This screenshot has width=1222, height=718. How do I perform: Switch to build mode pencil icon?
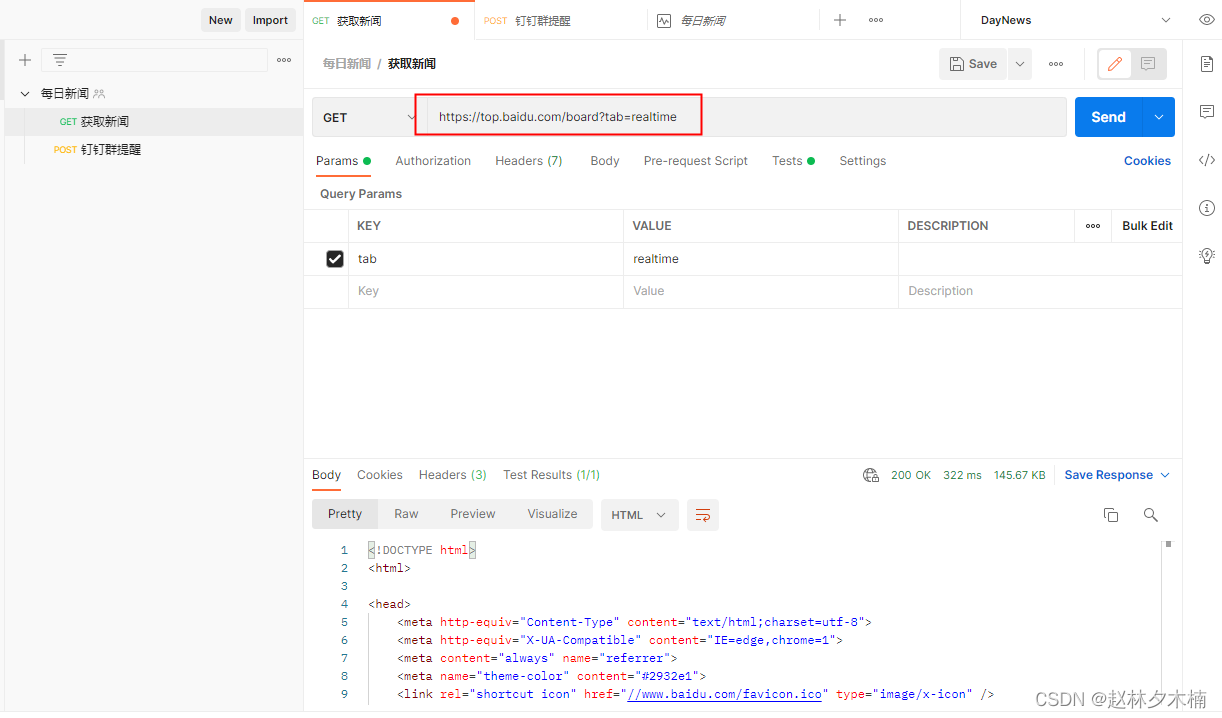[x=1115, y=64]
